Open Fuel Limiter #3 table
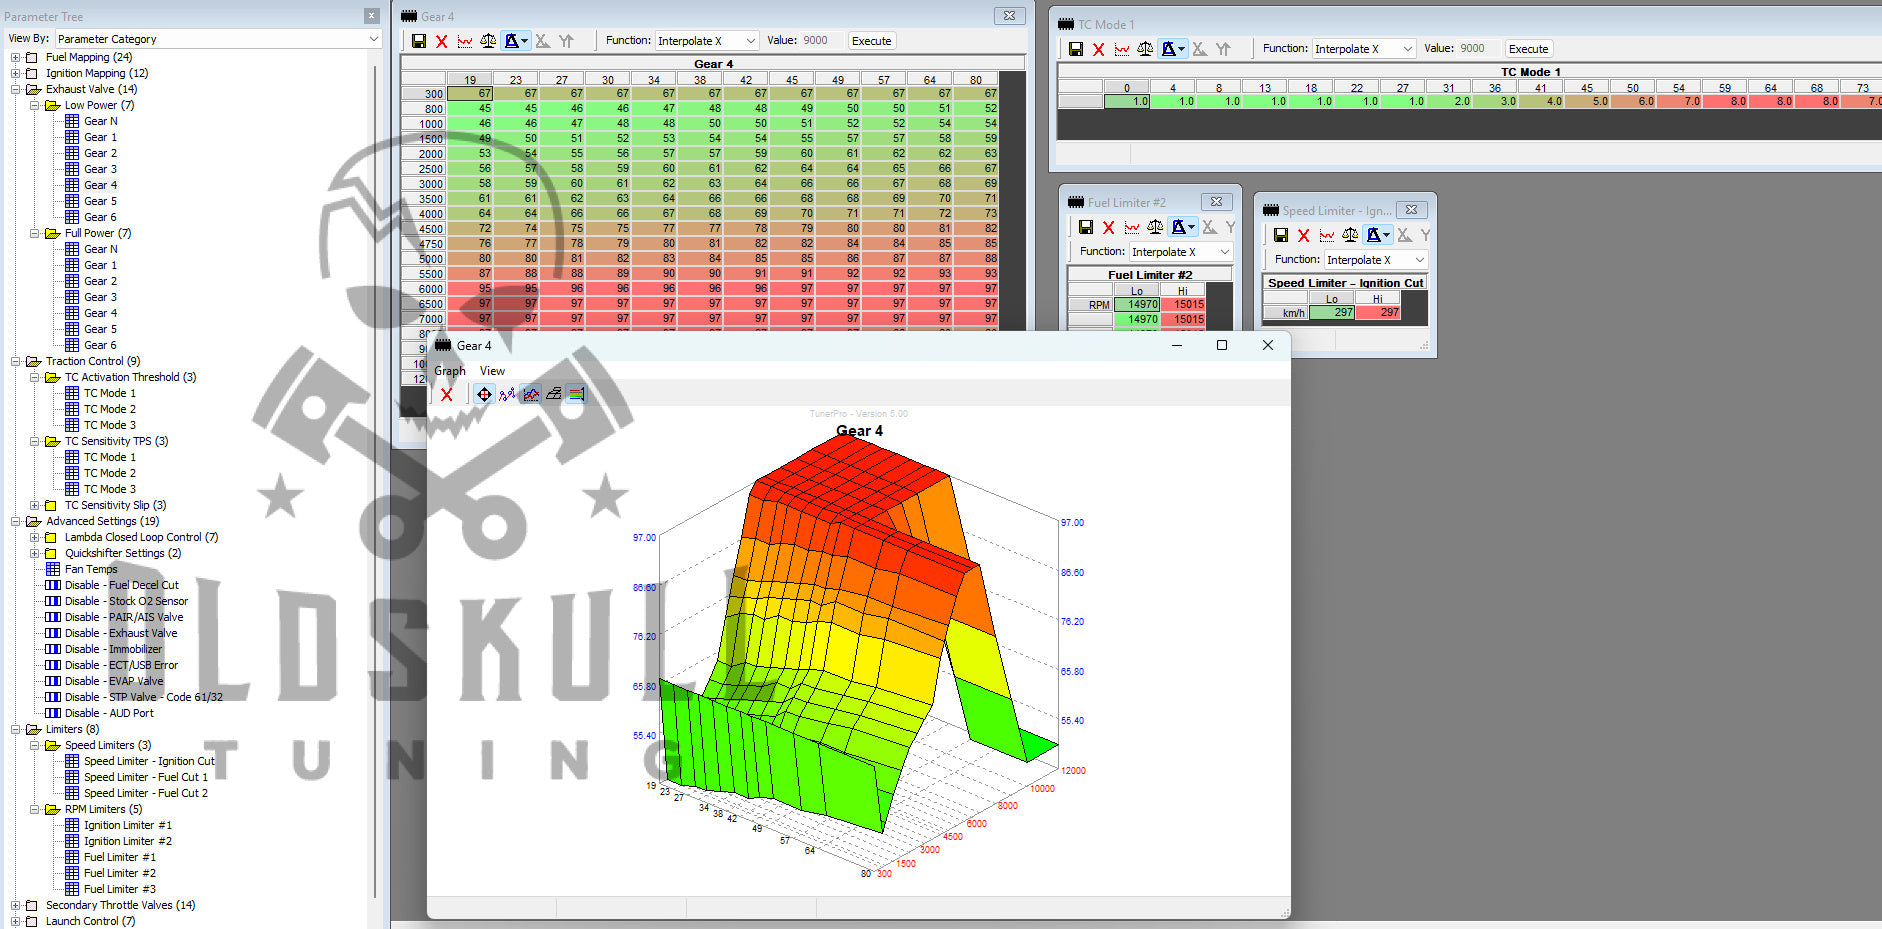The image size is (1882, 929). click(x=120, y=889)
